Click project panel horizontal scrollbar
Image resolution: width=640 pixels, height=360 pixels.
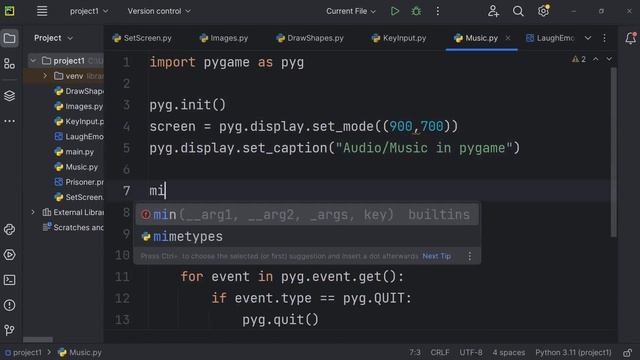38,340
